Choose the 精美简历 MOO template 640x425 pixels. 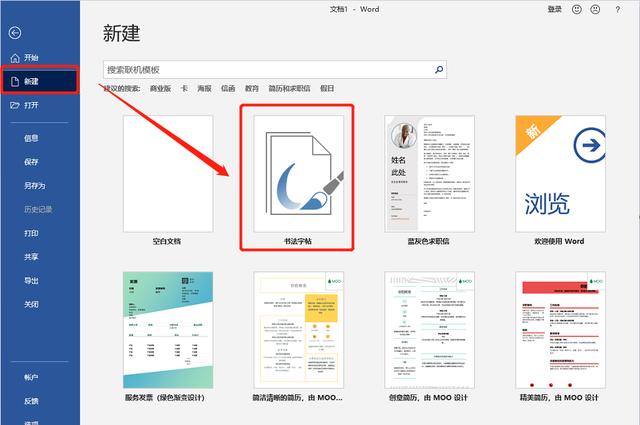(560, 330)
